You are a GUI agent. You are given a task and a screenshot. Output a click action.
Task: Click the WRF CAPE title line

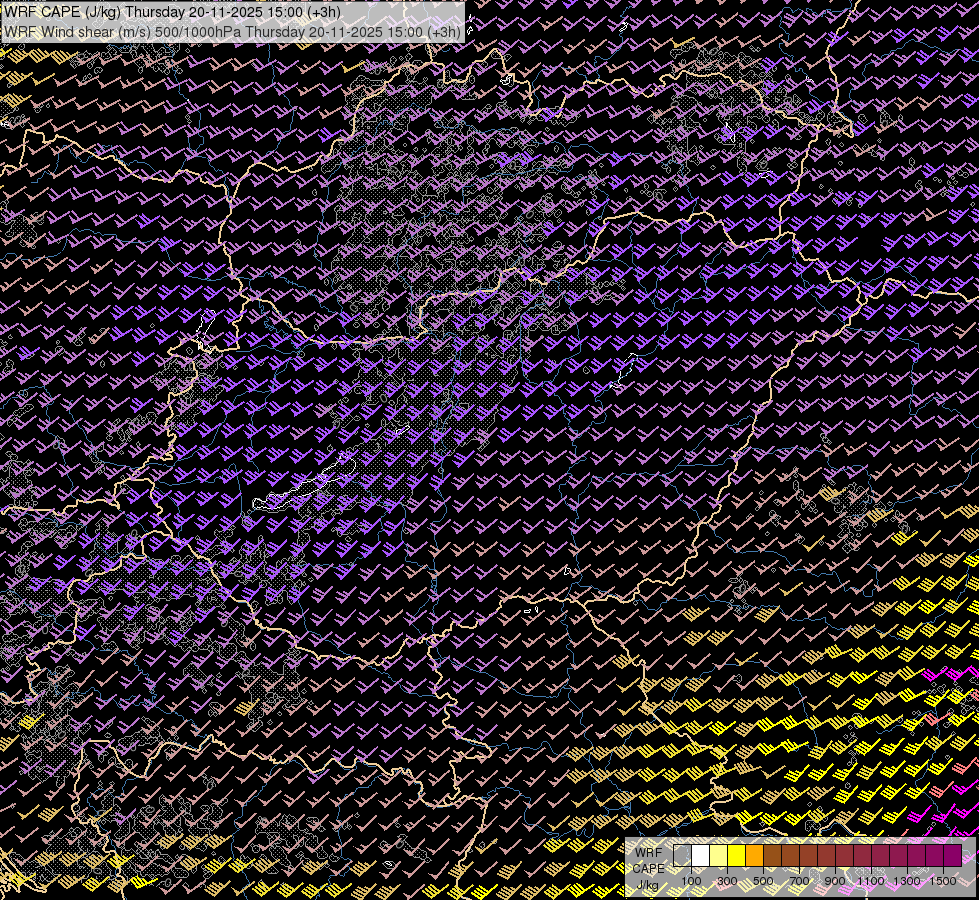click(172, 12)
